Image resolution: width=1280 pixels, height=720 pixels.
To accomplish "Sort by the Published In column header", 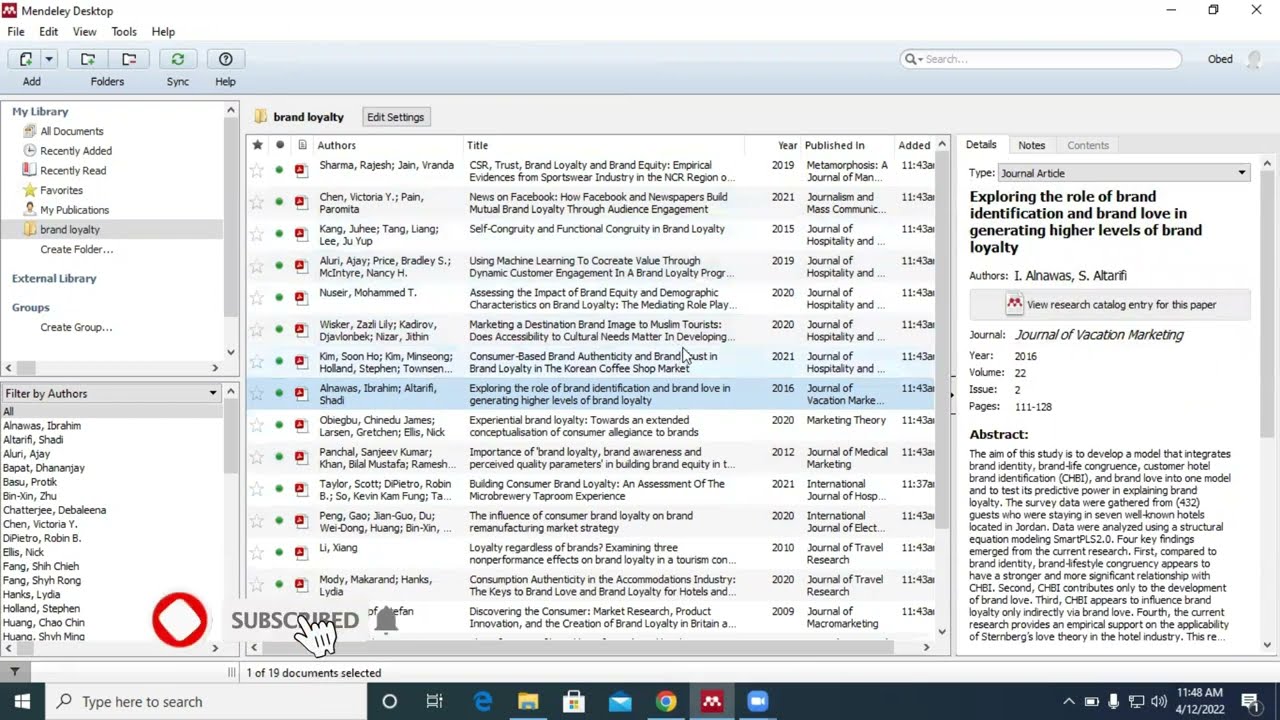I will [x=848, y=145].
